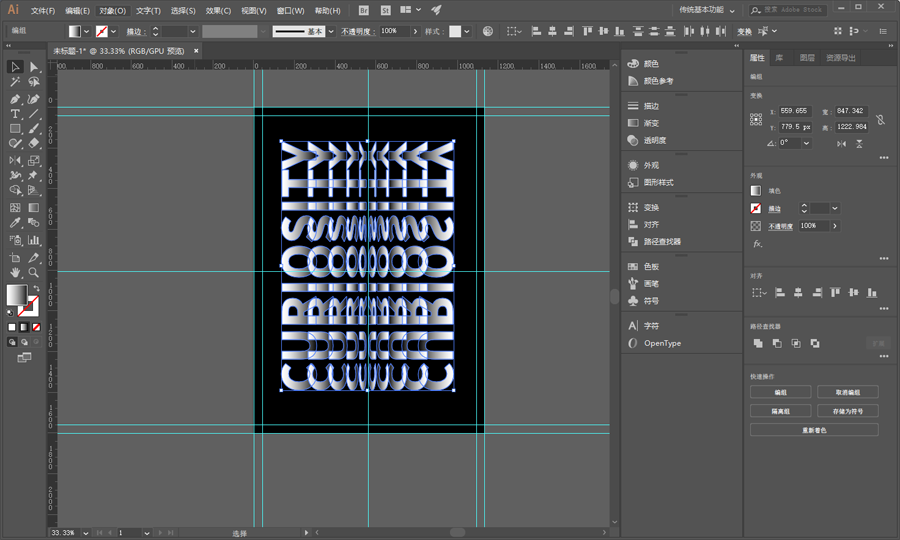Image resolution: width=900 pixels, height=540 pixels.
Task: Select the Zoom tool in the toolbox
Action: tap(34, 272)
